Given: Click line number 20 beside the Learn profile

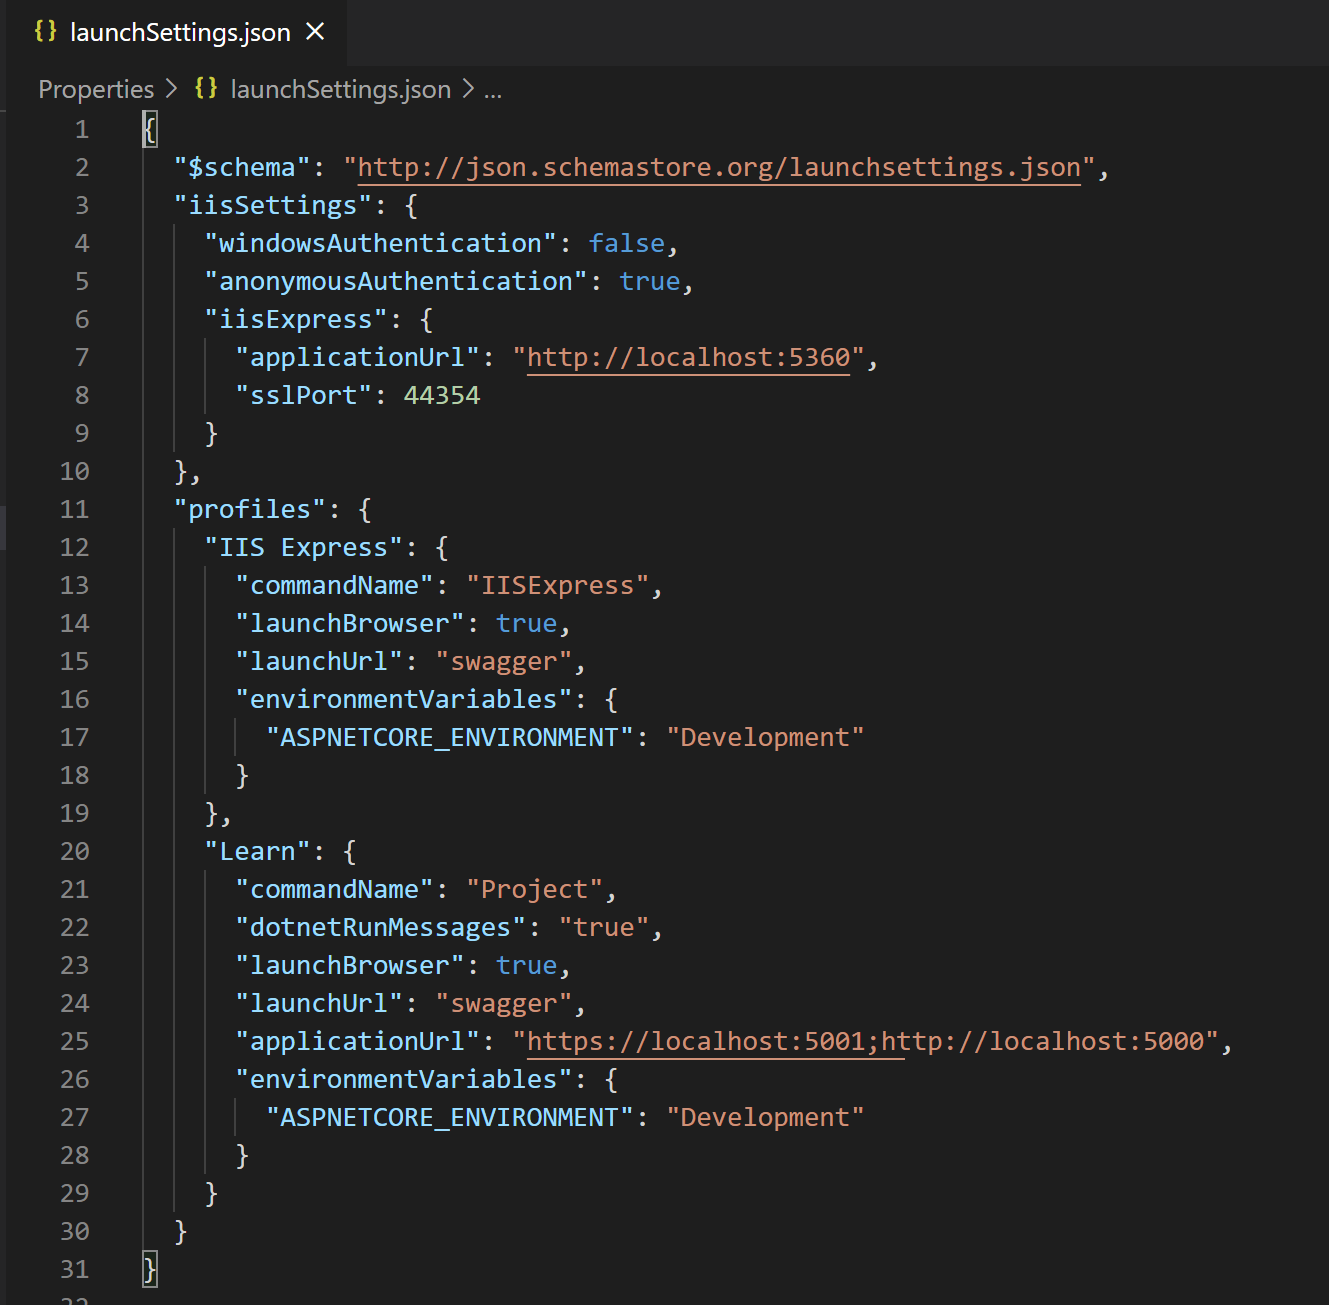Looking at the screenshot, I should click(74, 851).
